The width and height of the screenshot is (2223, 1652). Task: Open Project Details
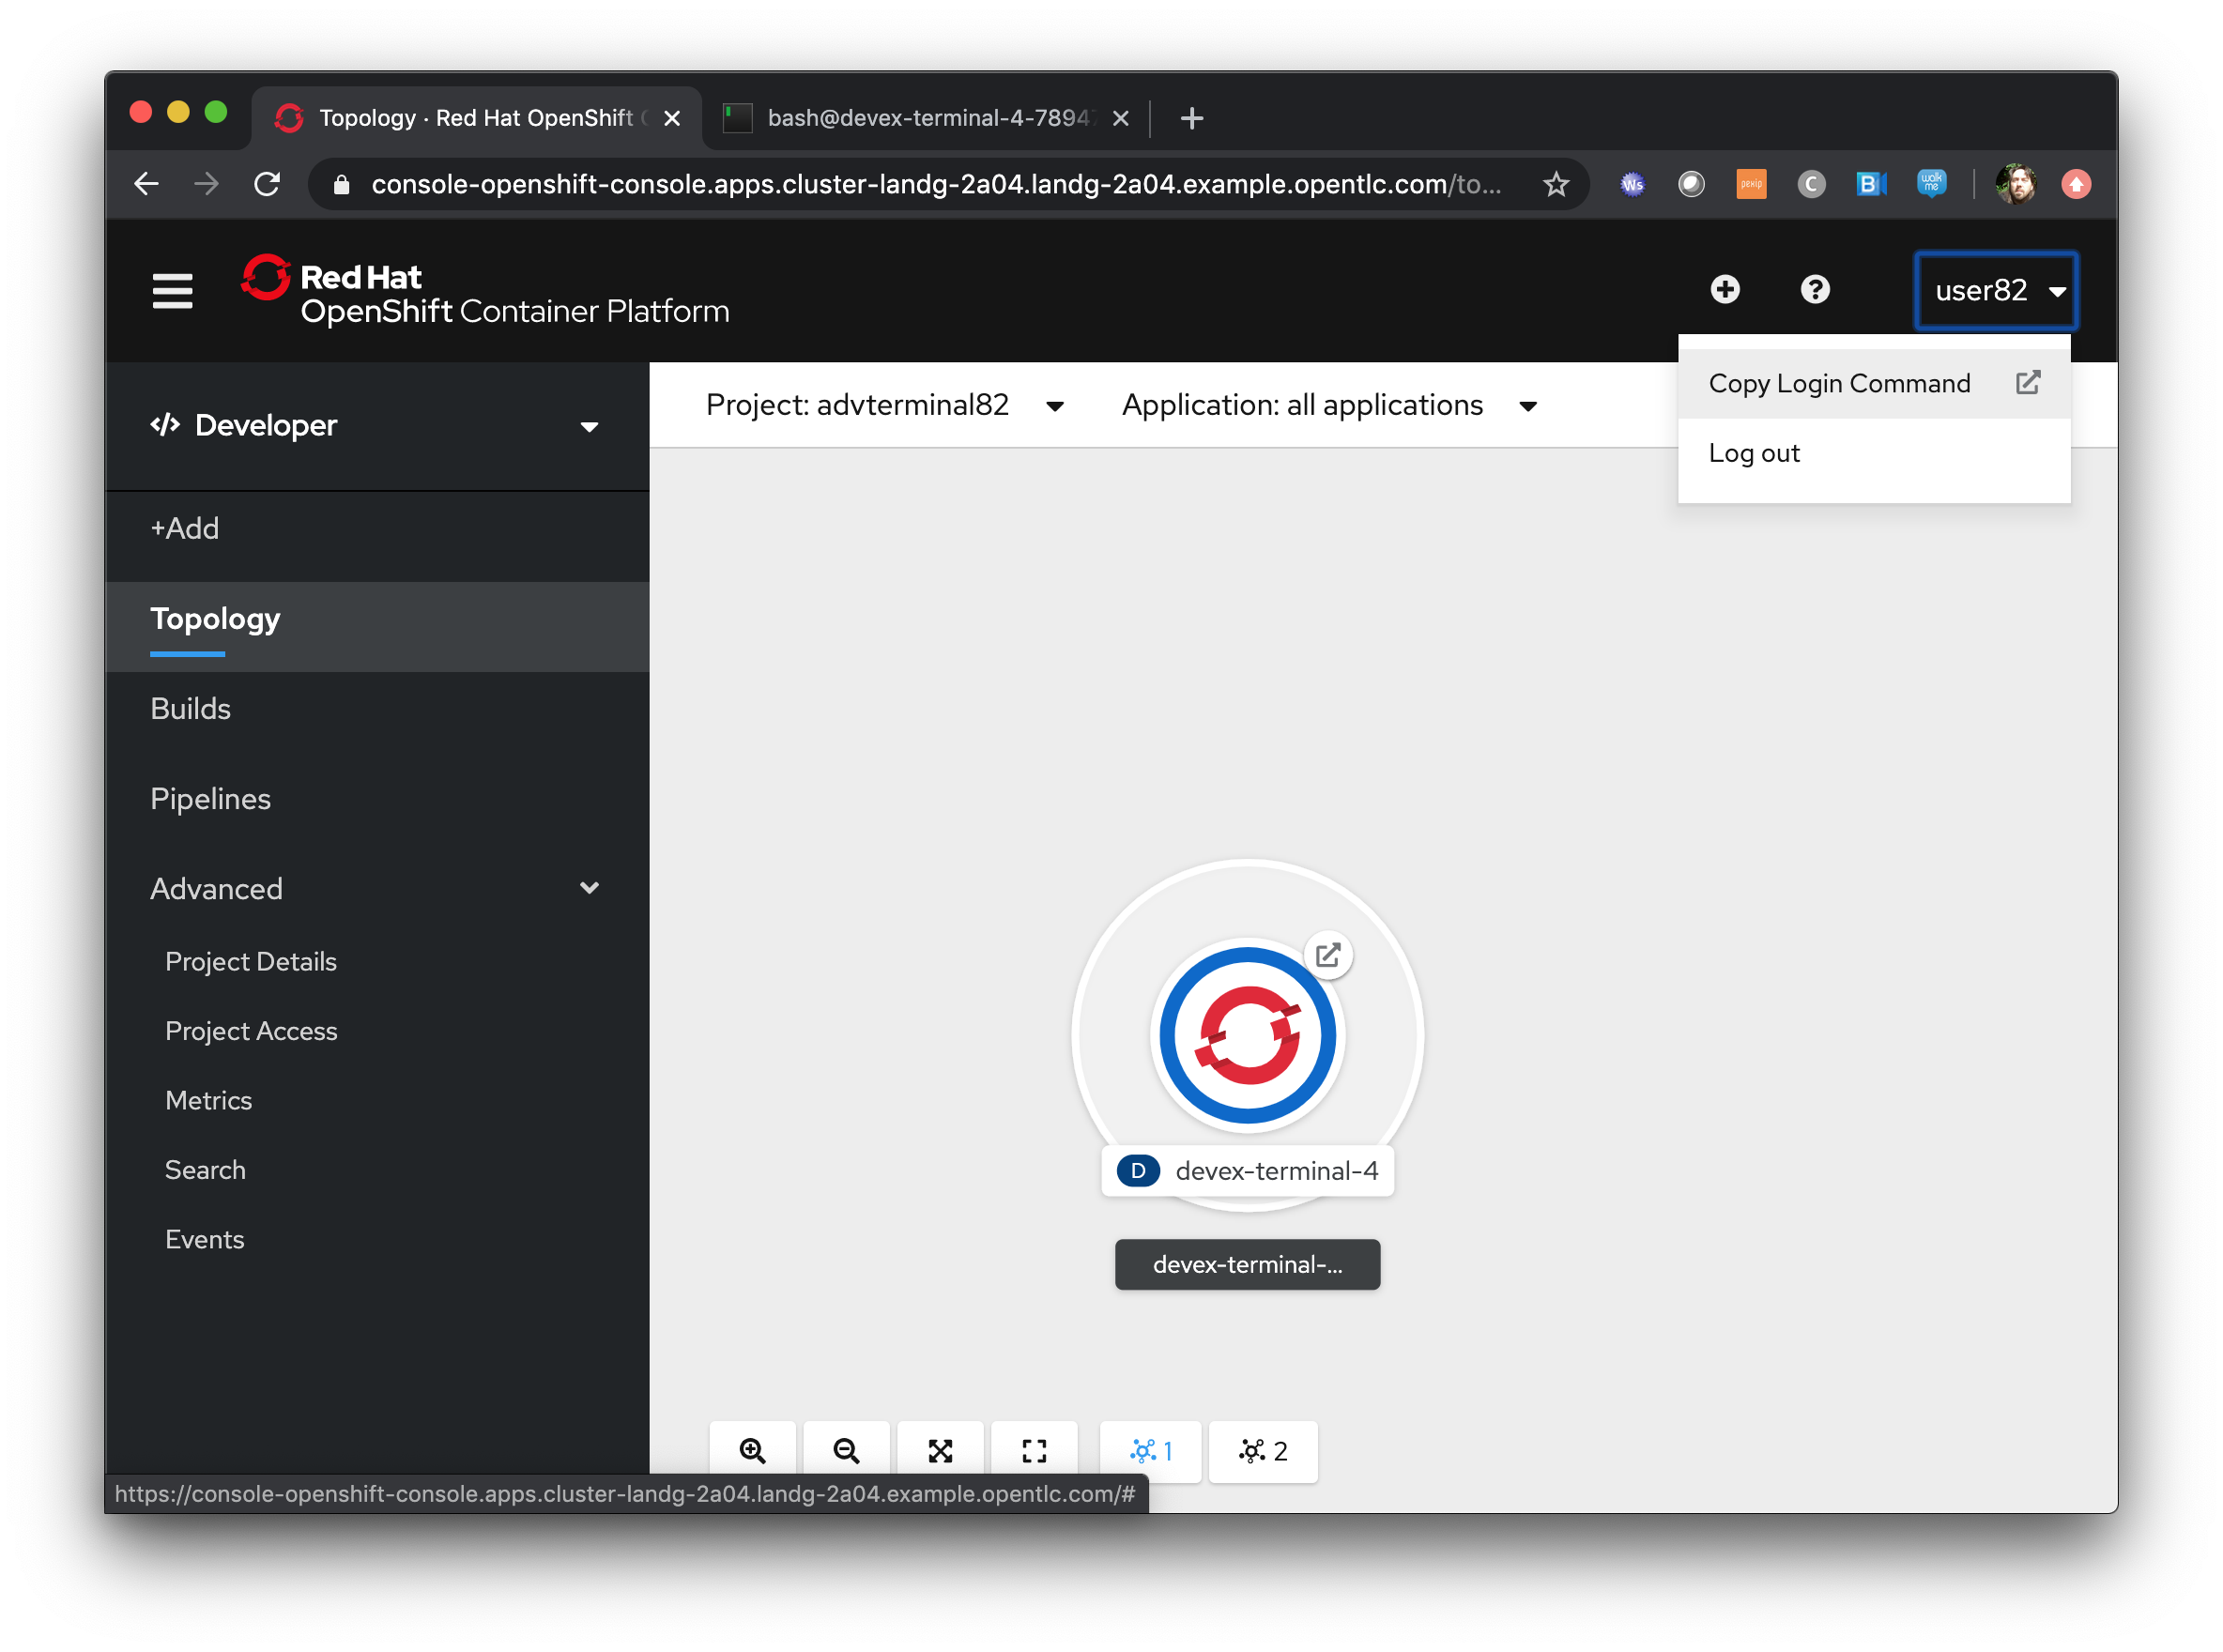click(x=250, y=961)
